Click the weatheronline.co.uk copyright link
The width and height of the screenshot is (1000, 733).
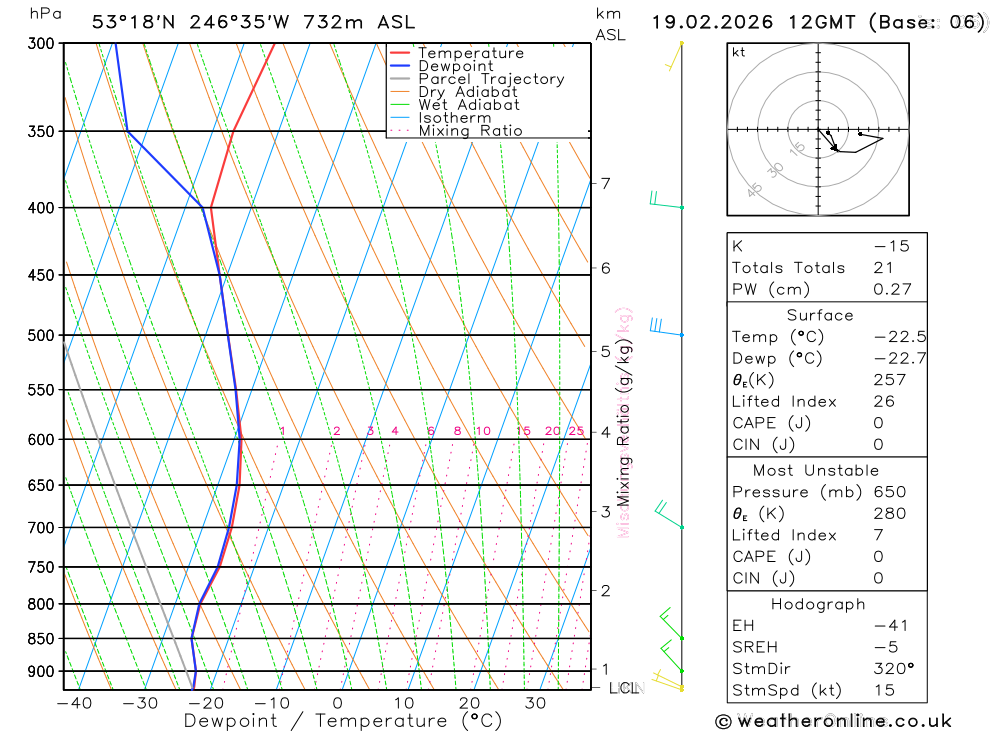(x=834, y=721)
